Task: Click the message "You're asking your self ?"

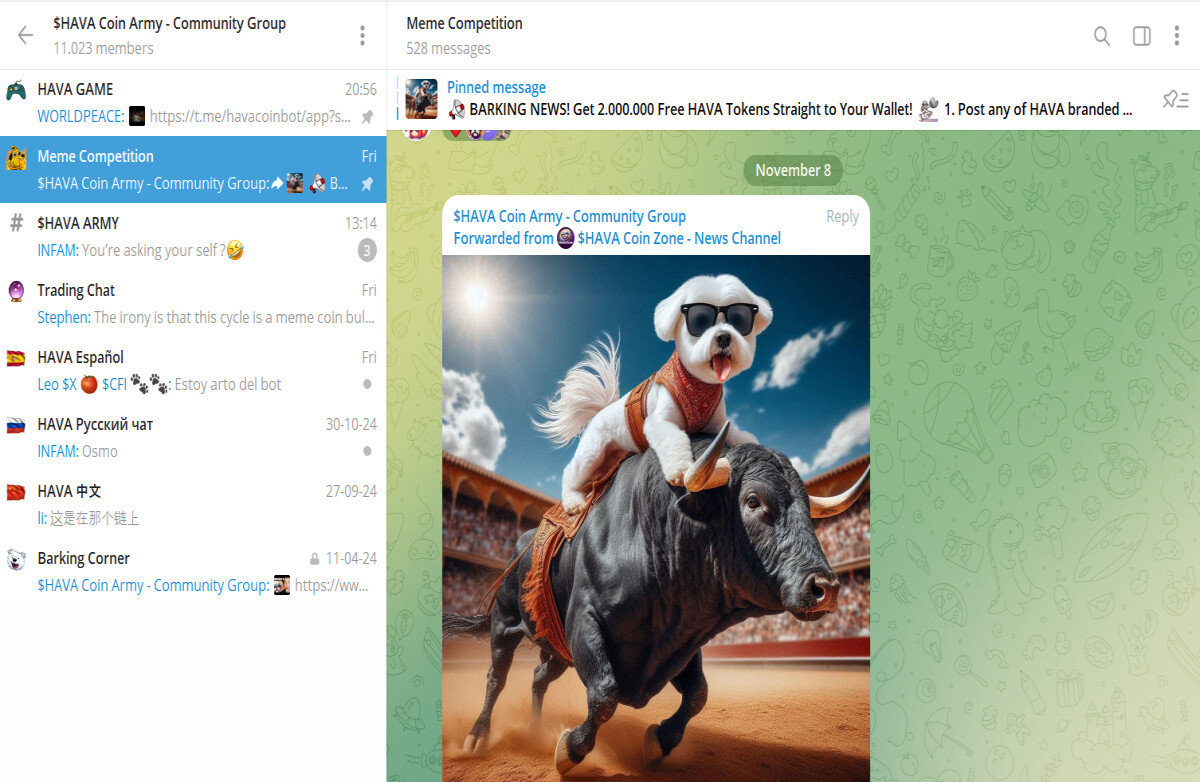Action: (x=163, y=251)
